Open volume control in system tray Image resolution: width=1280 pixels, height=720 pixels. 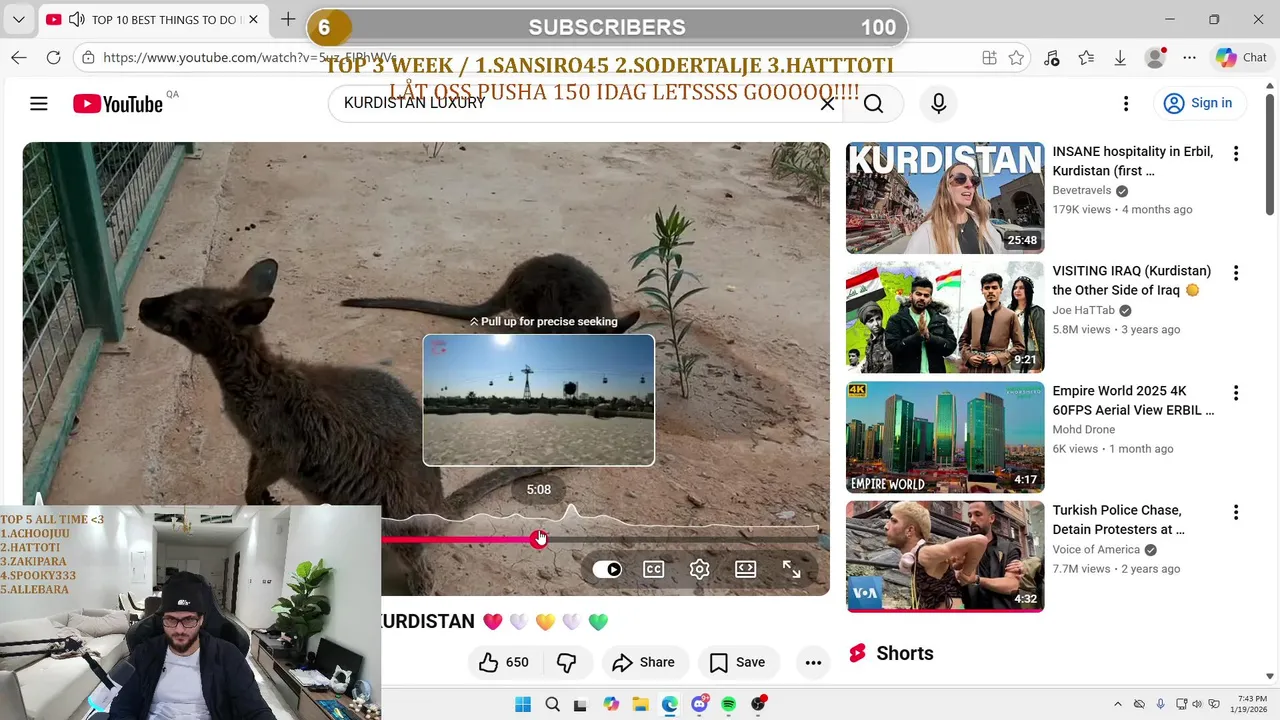1197,704
